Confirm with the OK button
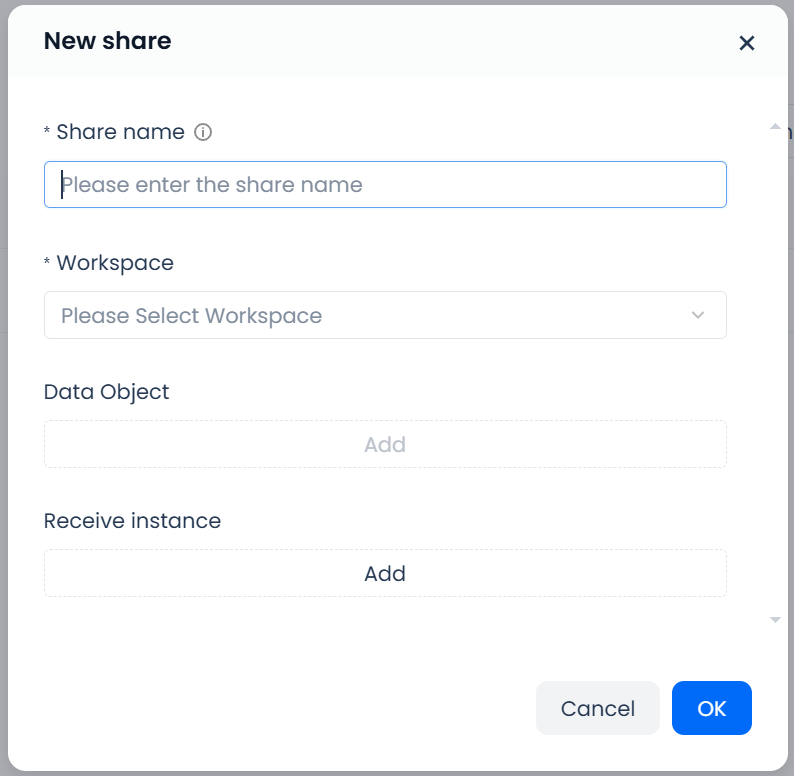The width and height of the screenshot is (794, 776). [x=711, y=708]
